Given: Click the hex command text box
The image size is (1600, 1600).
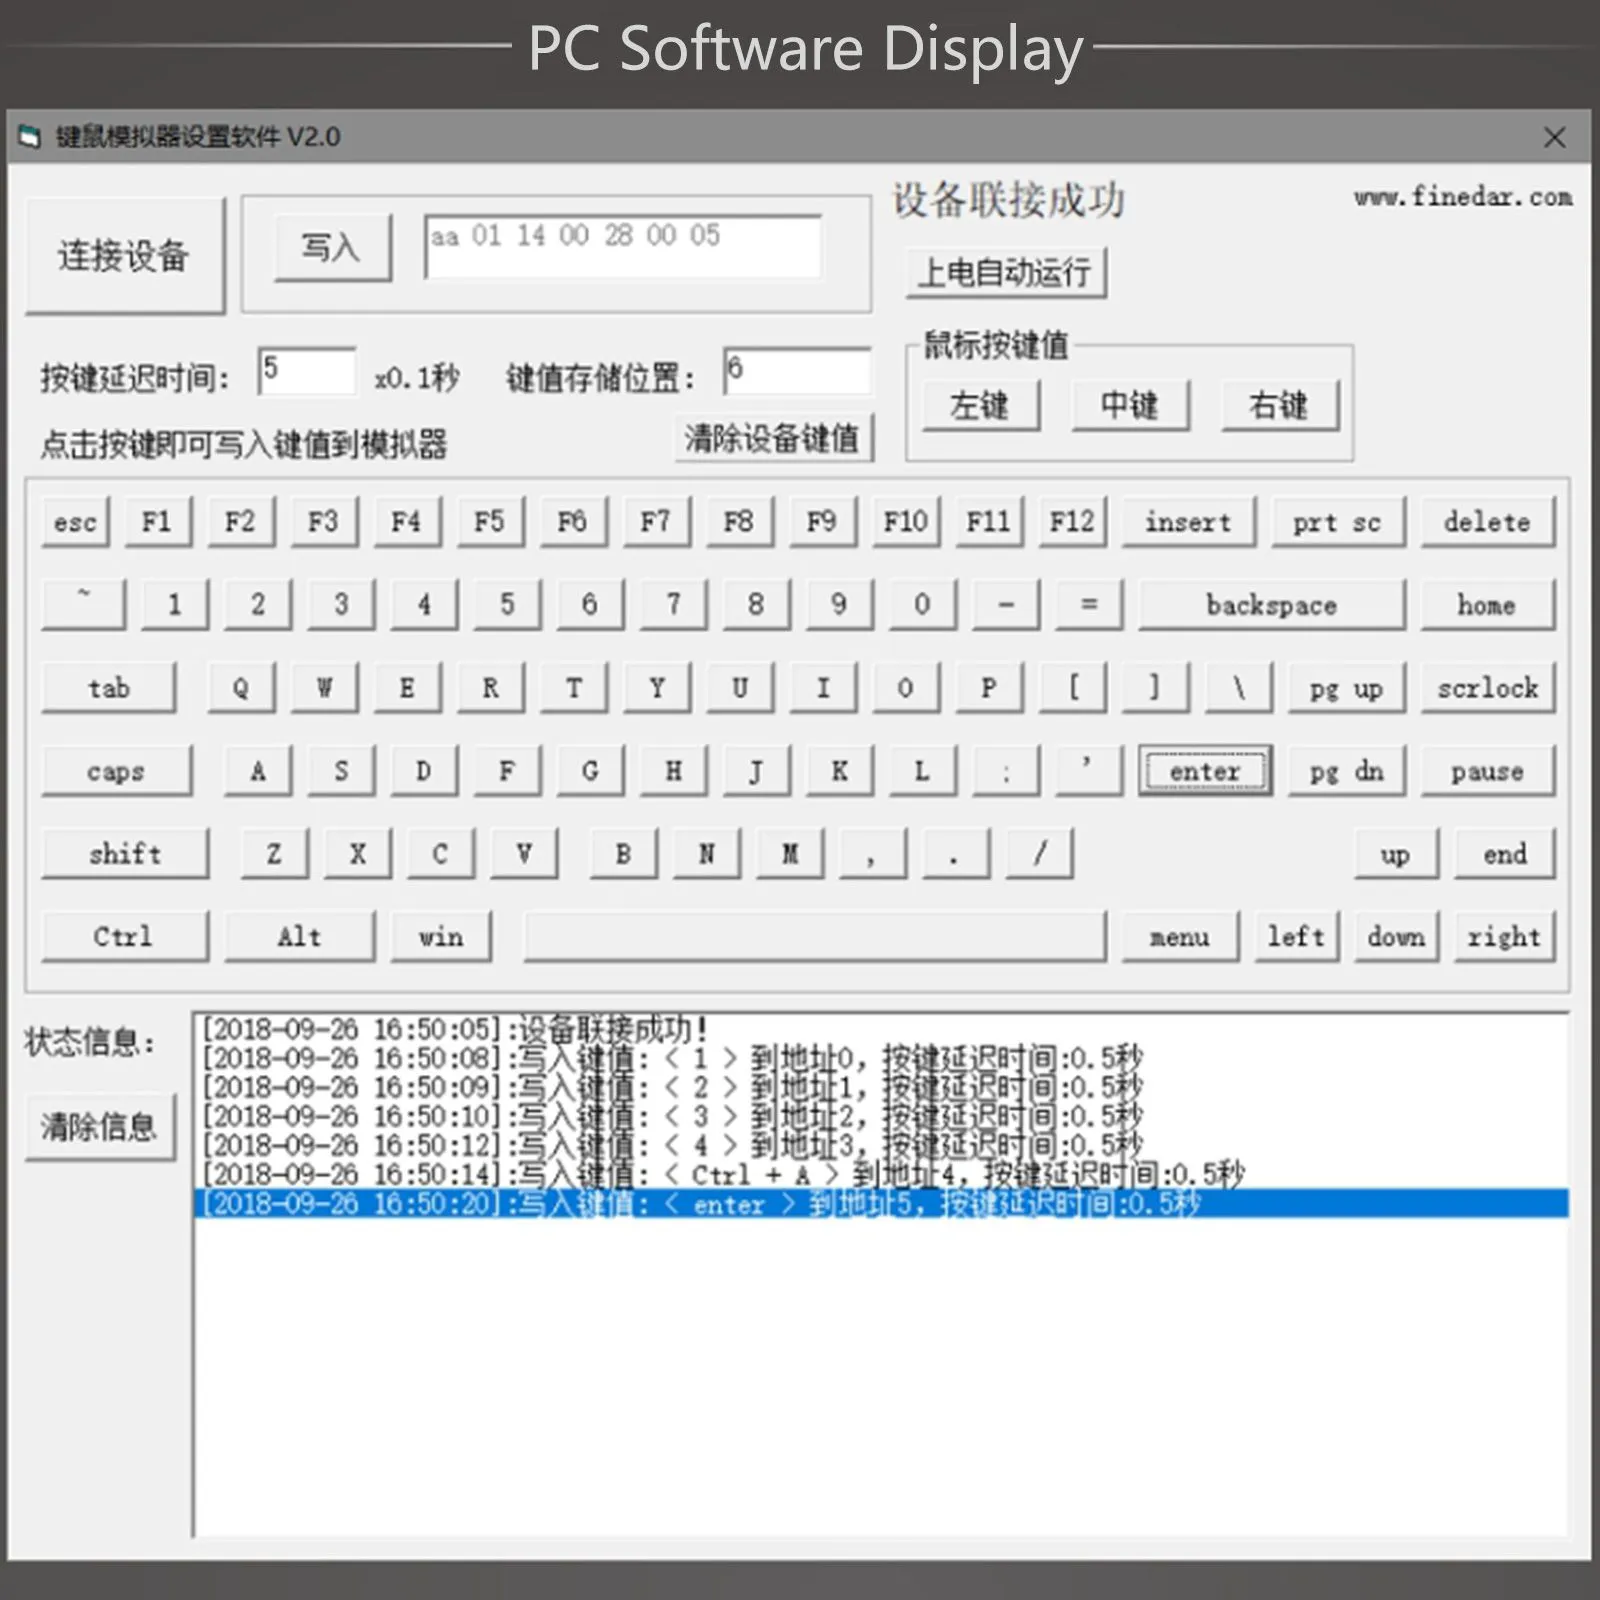Looking at the screenshot, I should tap(622, 246).
